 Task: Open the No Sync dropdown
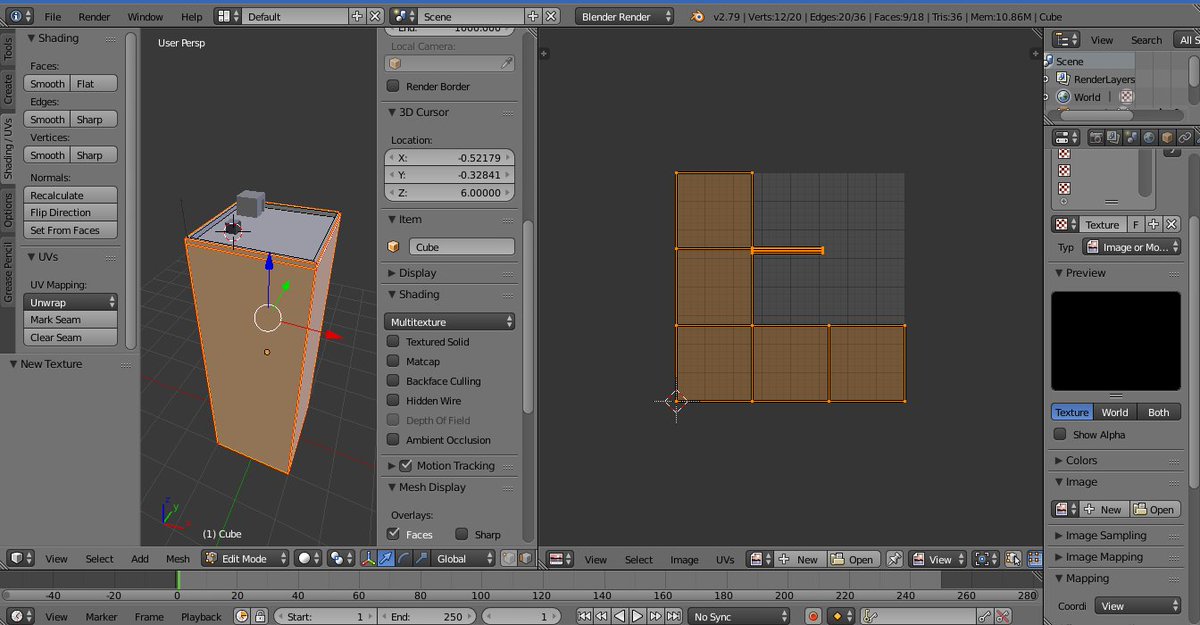click(x=741, y=616)
